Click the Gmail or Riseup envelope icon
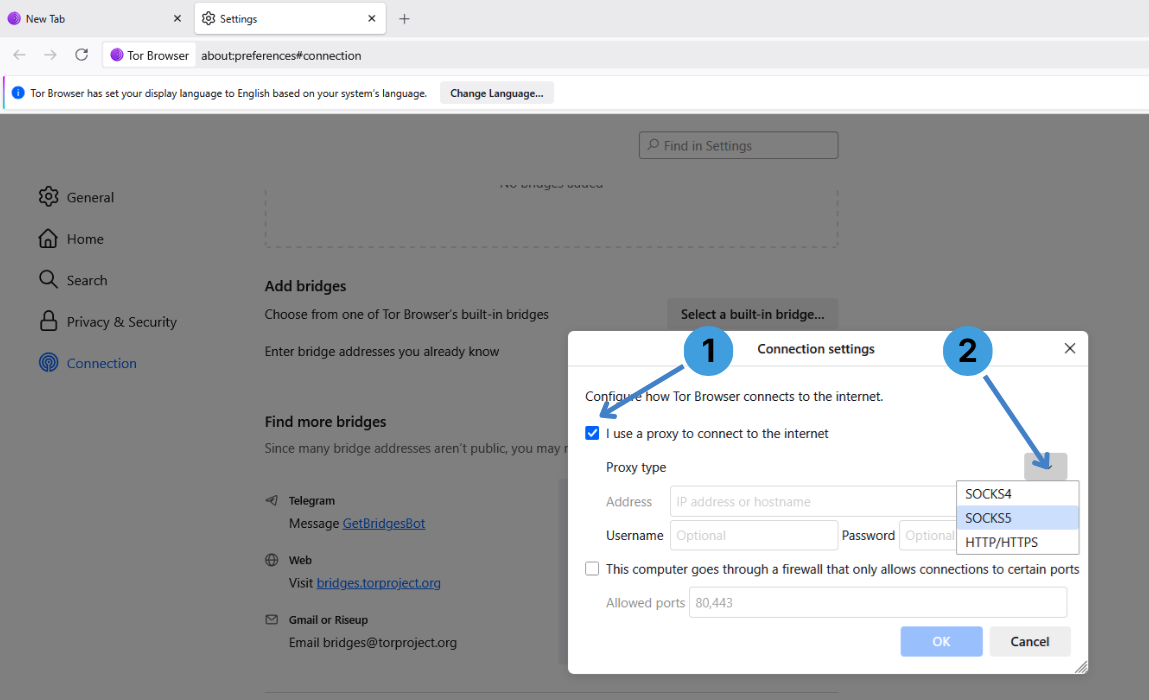Viewport: 1149px width, 700px height. (x=271, y=619)
